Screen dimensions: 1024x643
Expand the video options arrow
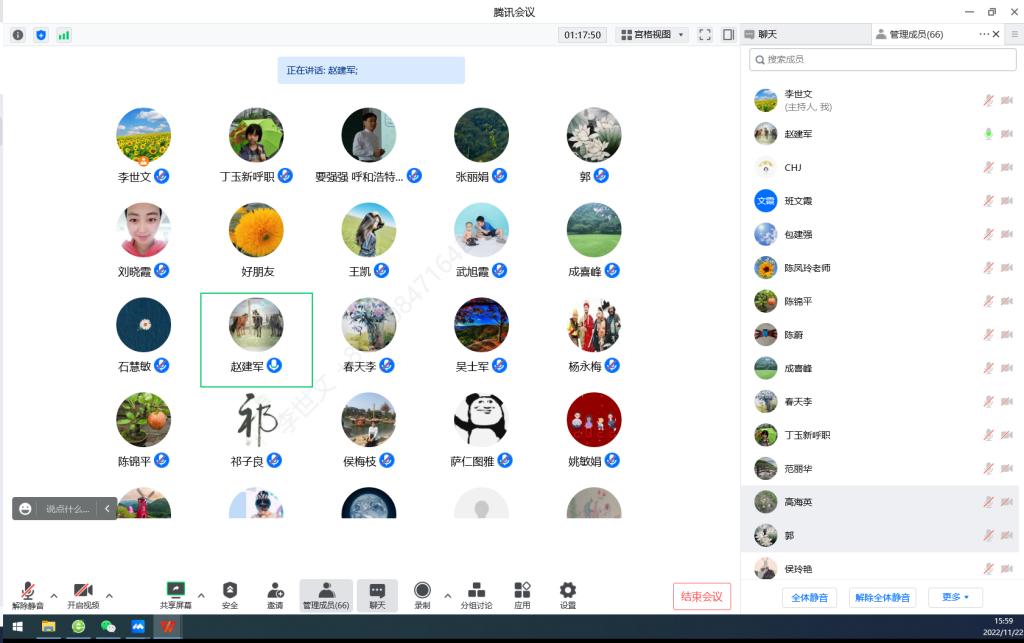click(x=109, y=595)
